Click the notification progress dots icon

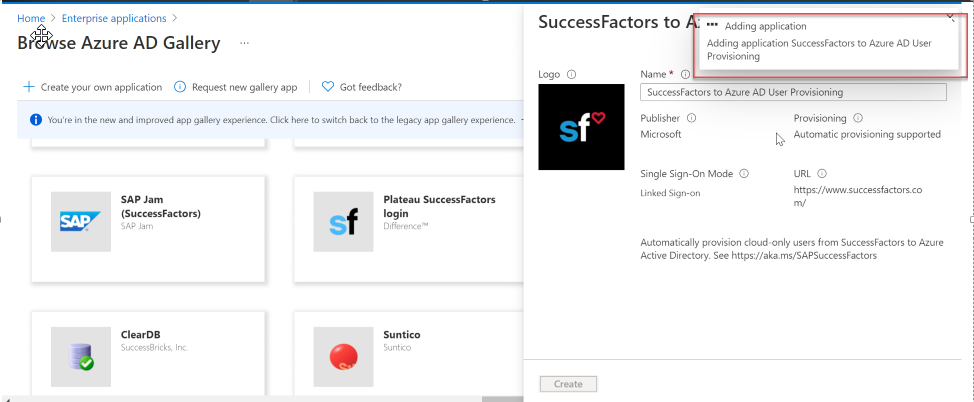pos(712,26)
